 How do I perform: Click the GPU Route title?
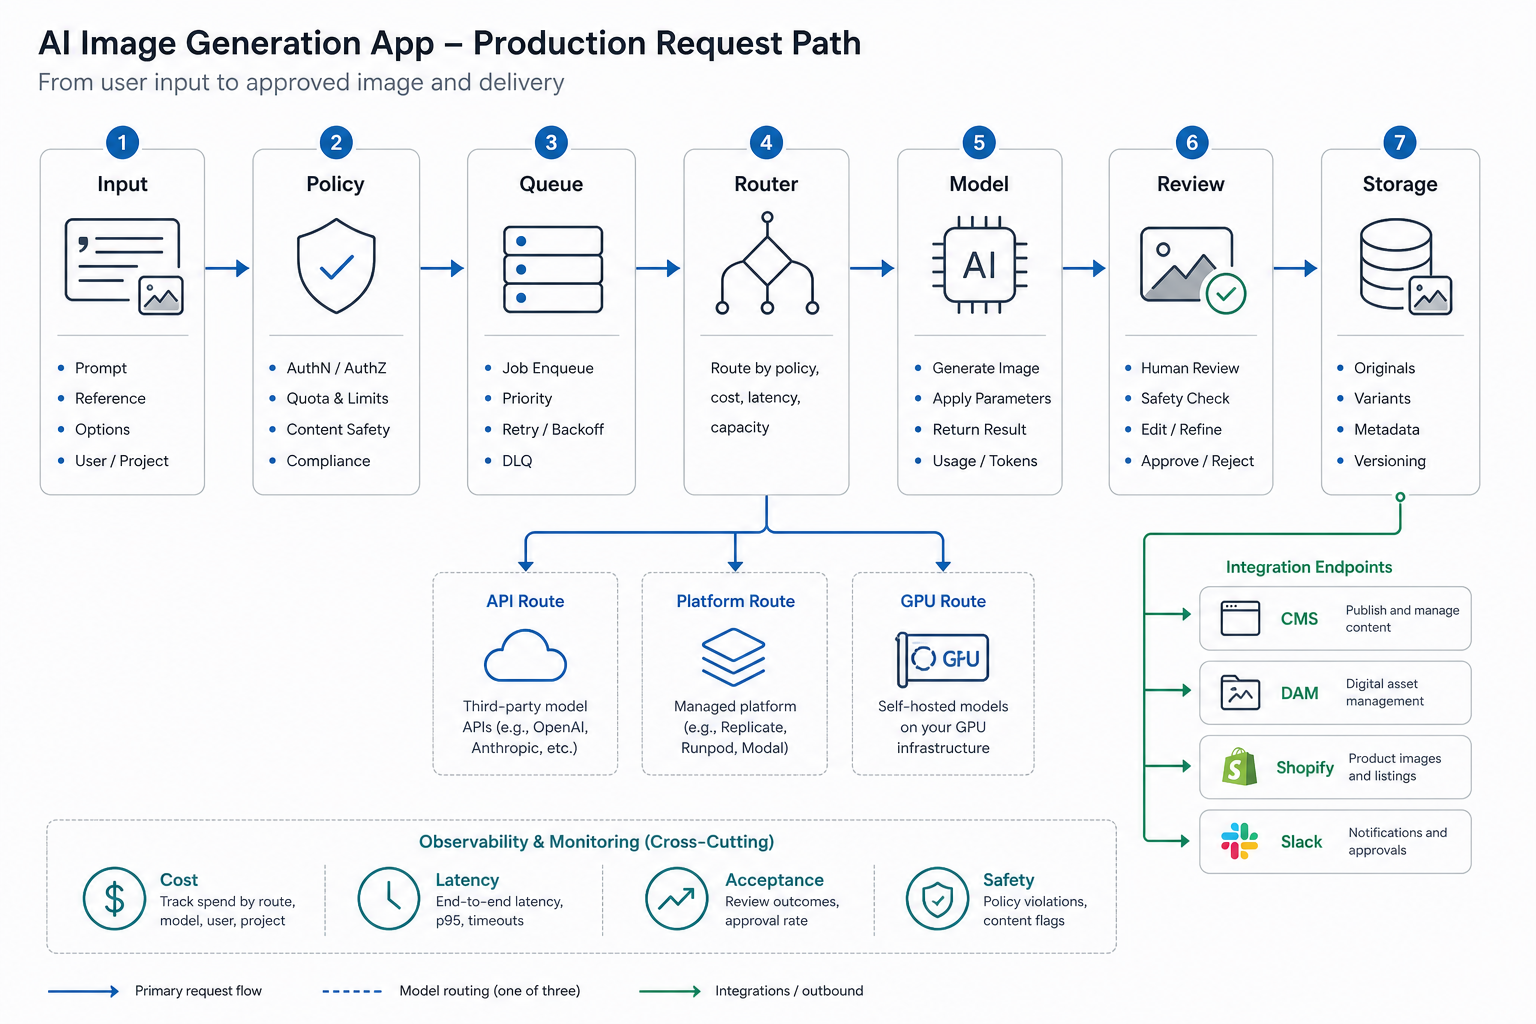(943, 601)
